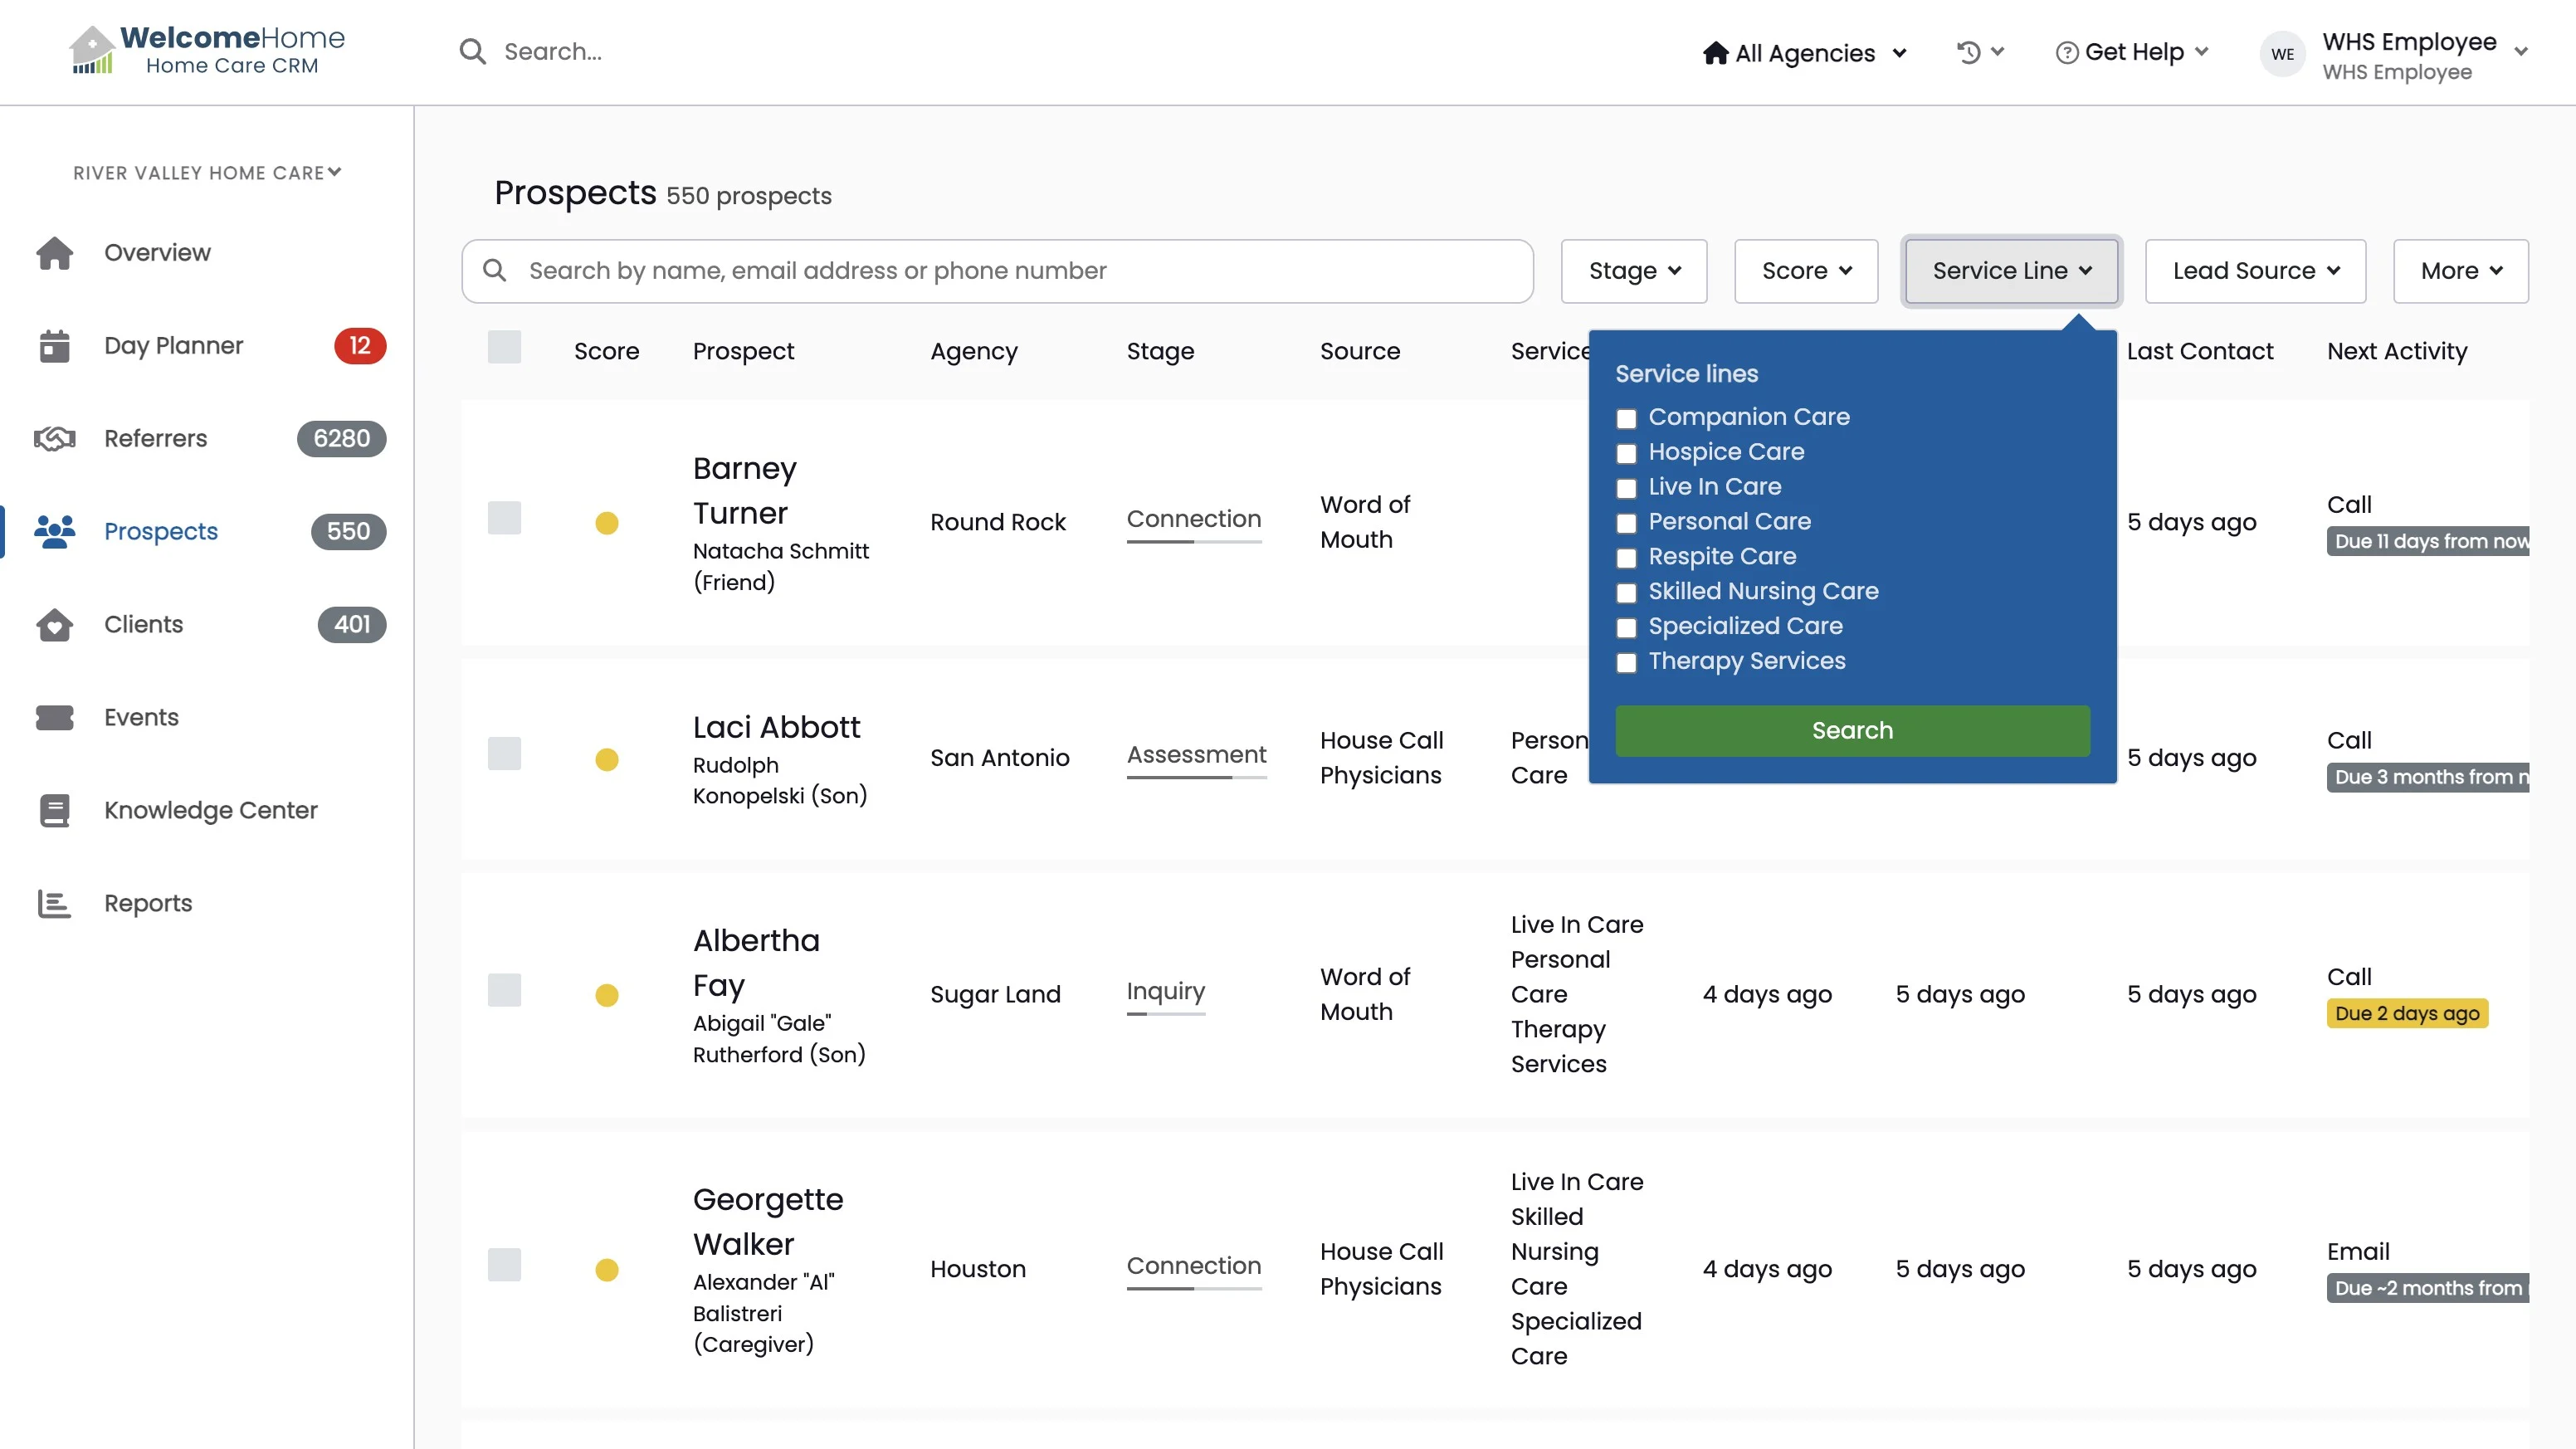The height and width of the screenshot is (1449, 2576).
Task: Open Day Planner calendar icon
Action: pos(55,346)
